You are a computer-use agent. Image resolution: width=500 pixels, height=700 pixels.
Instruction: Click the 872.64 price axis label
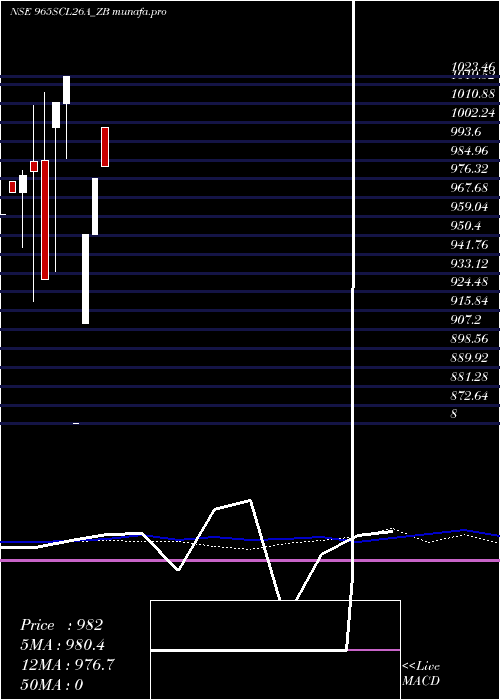[x=469, y=396]
